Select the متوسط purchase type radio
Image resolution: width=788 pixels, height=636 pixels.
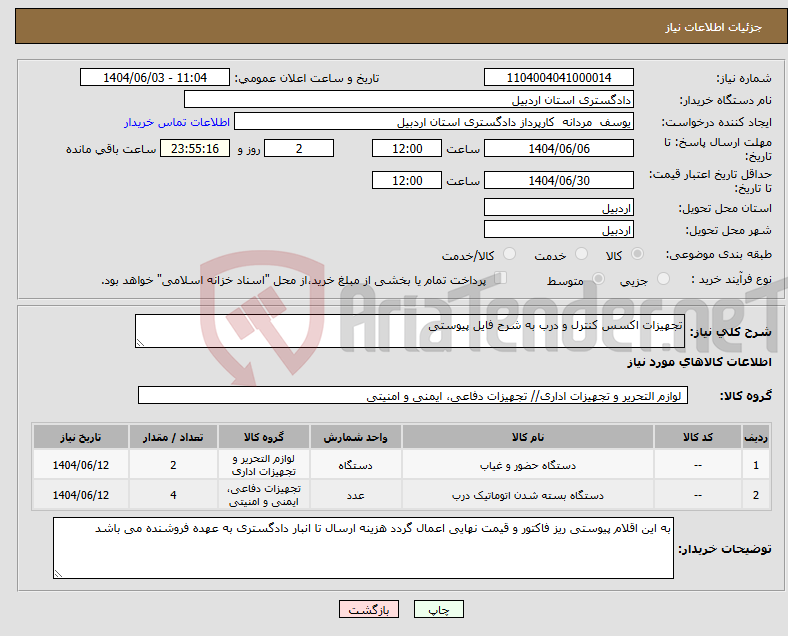click(x=598, y=278)
